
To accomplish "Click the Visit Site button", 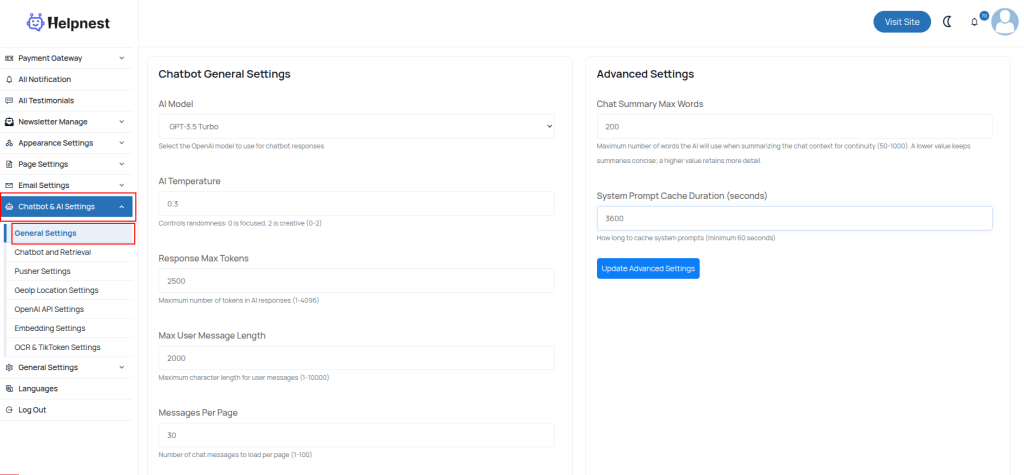I will 901,21.
